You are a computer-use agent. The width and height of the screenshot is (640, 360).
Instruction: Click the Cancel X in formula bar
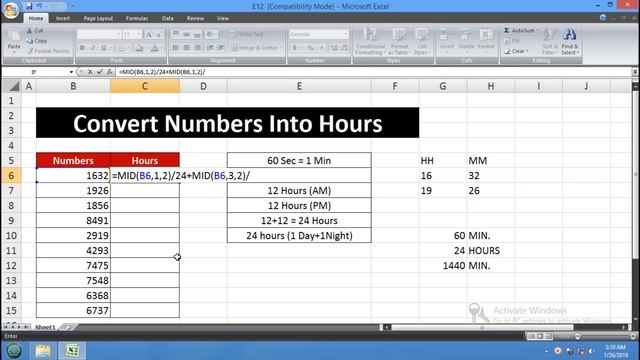click(90, 72)
